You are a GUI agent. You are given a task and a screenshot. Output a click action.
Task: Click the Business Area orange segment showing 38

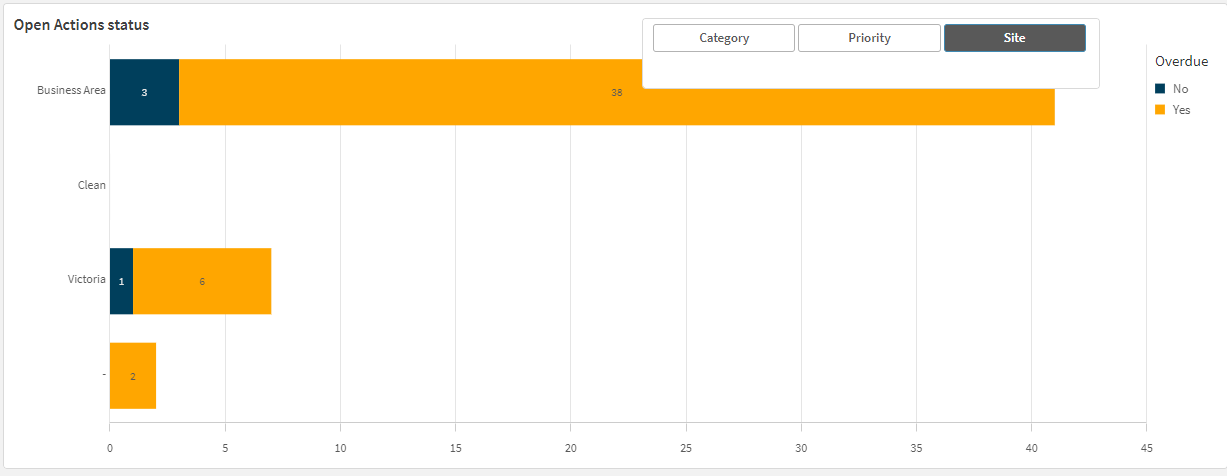click(x=616, y=92)
